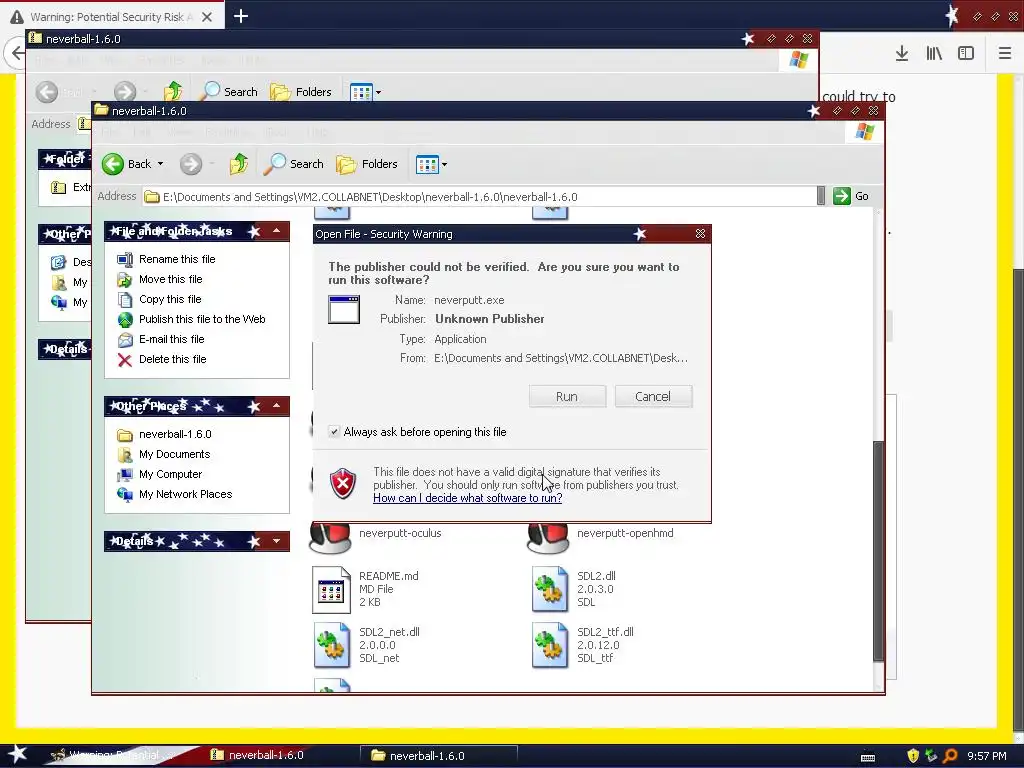Click the green Back arrow in front window
The image size is (1024, 768).
click(x=112, y=164)
